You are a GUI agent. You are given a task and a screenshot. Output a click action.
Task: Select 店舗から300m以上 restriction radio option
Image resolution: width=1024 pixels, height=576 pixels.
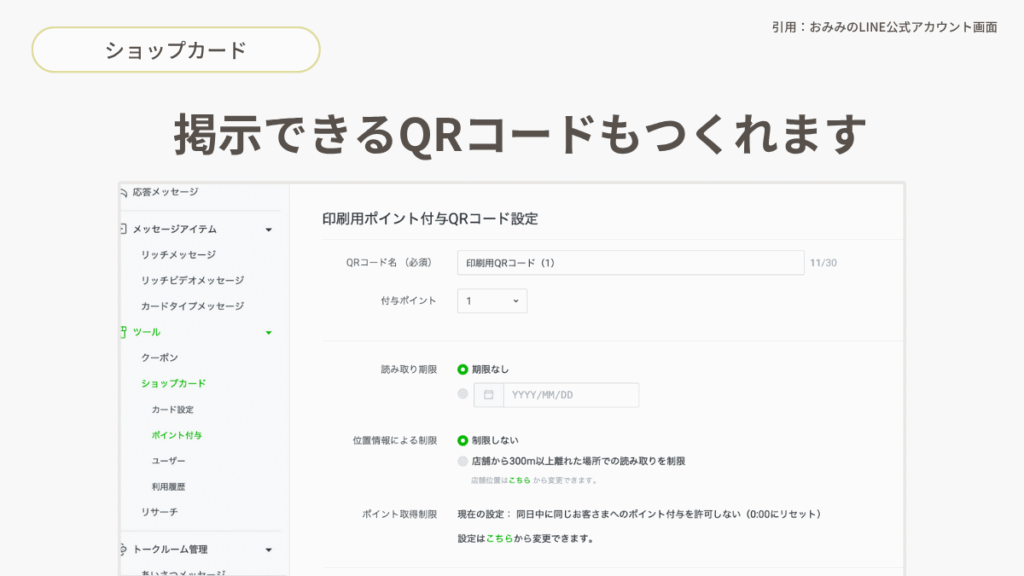[463, 461]
